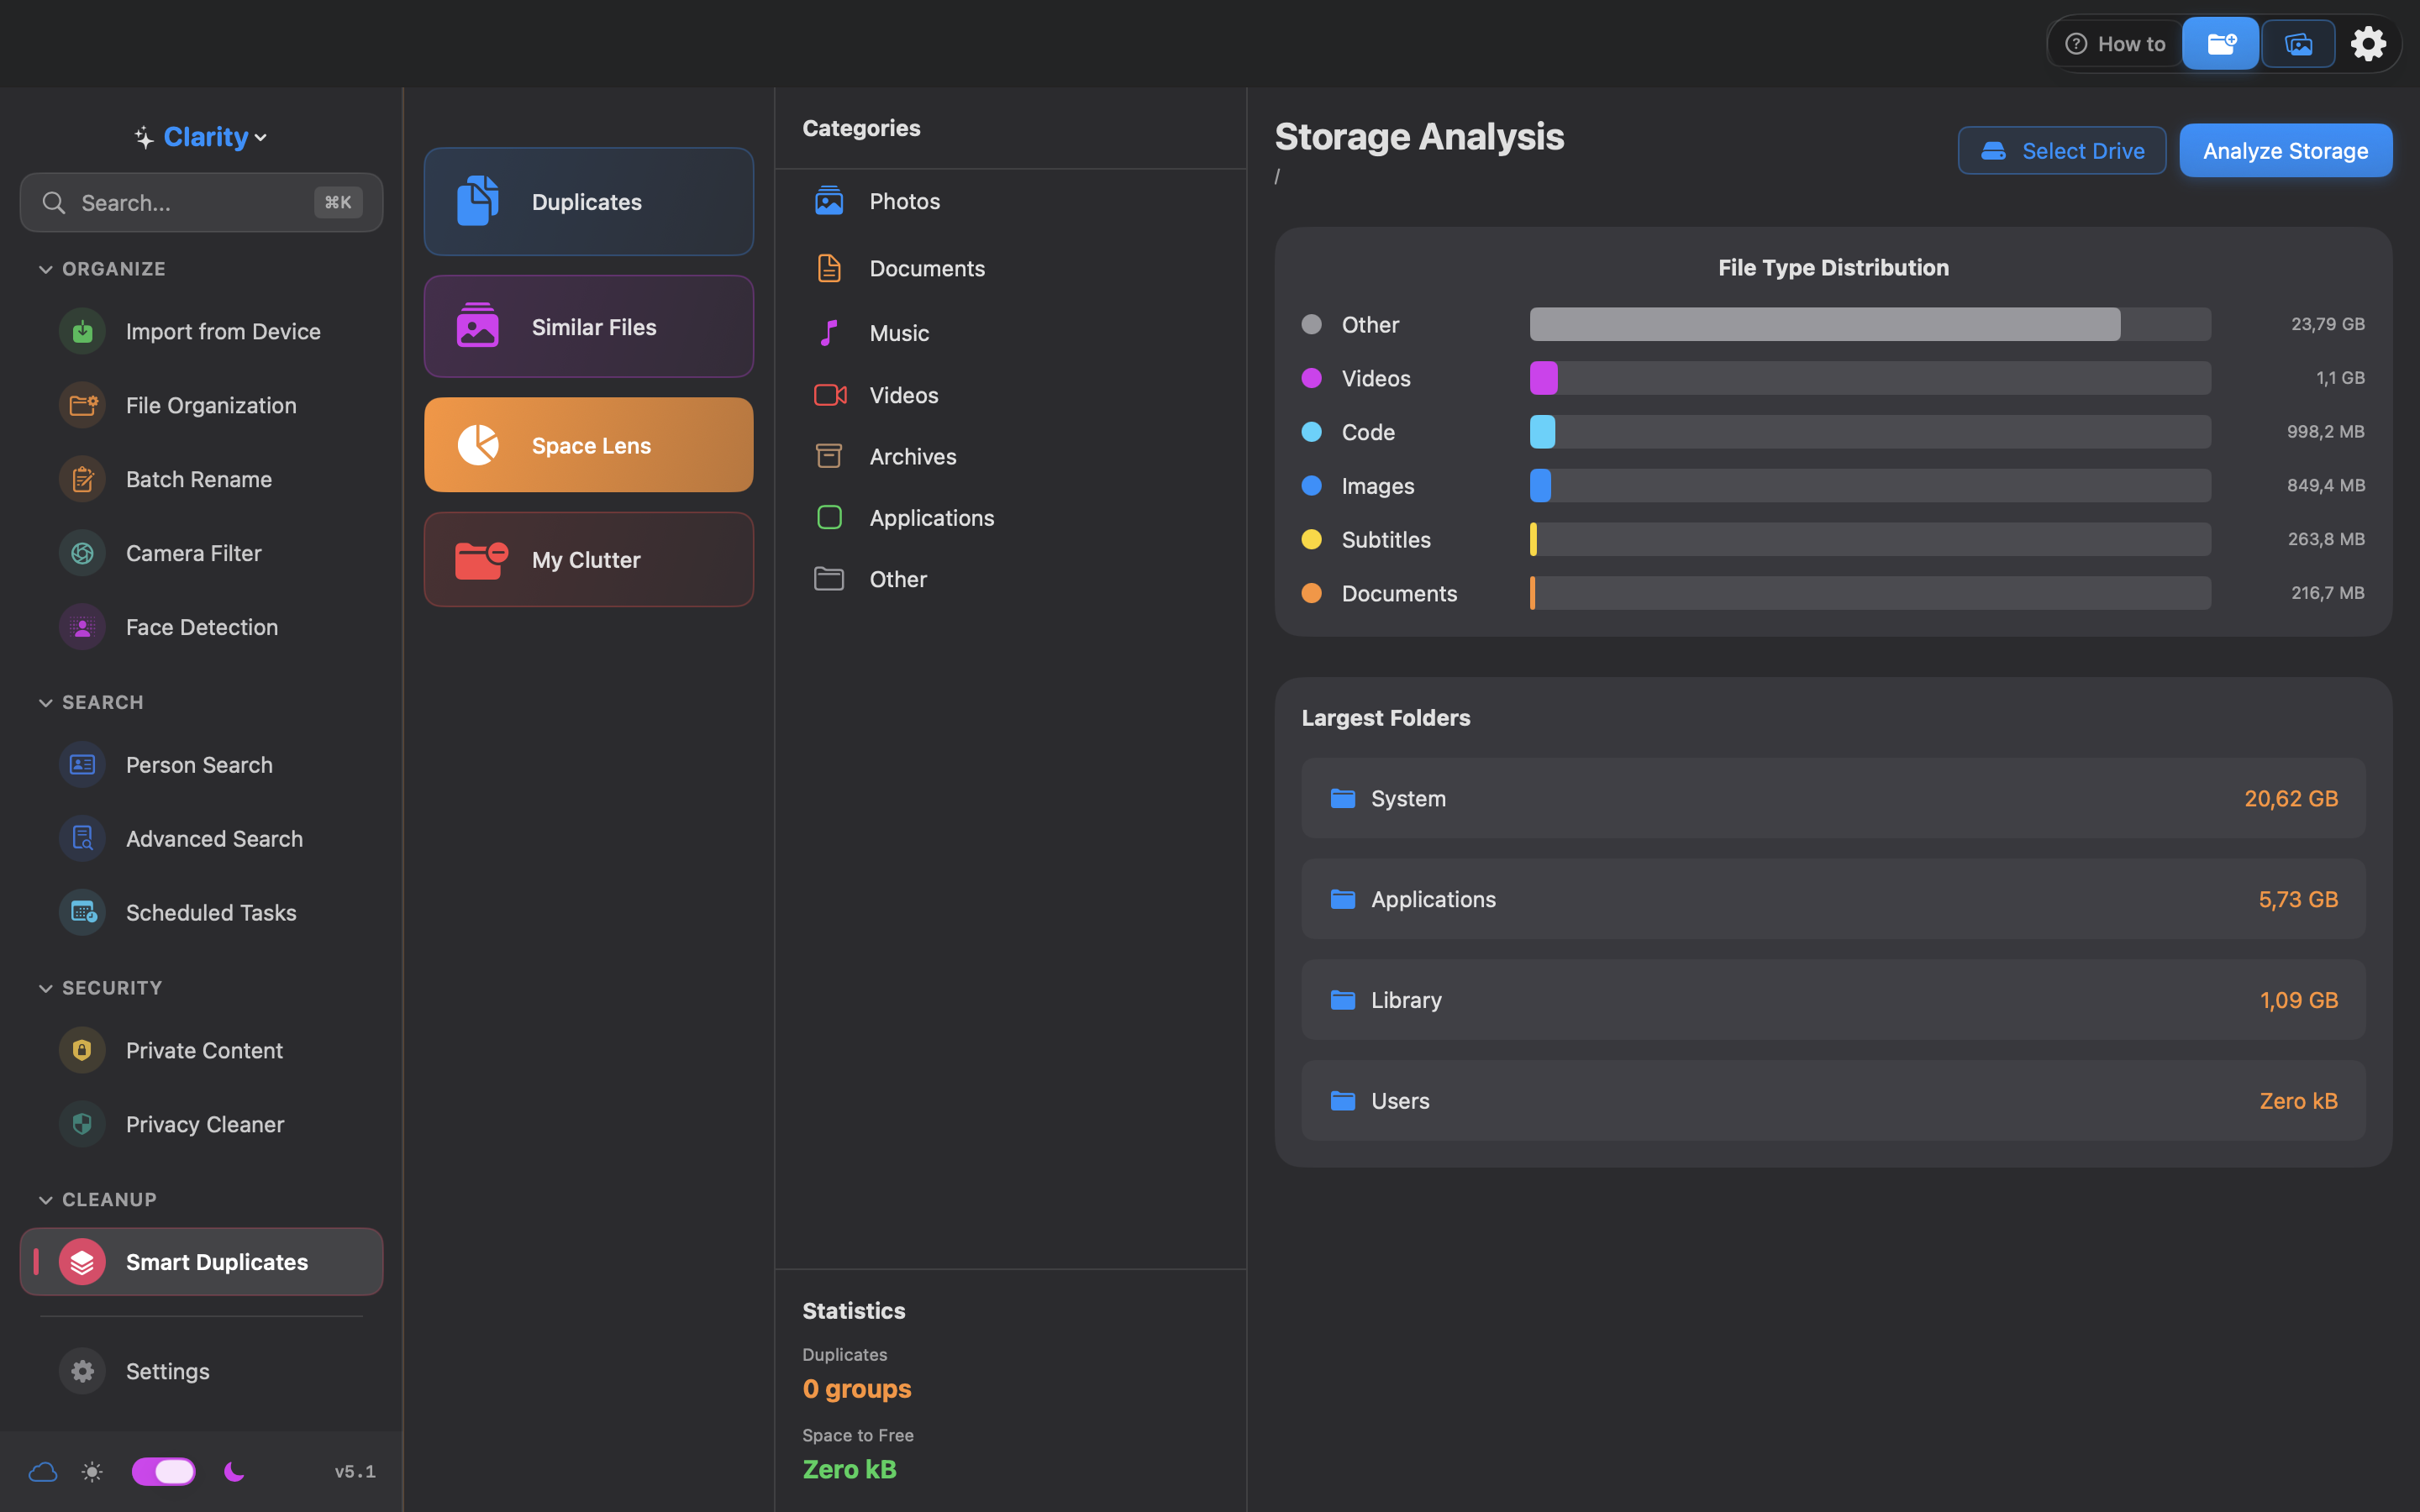Open Space Lens
This screenshot has width=2420, height=1512.
[x=588, y=444]
